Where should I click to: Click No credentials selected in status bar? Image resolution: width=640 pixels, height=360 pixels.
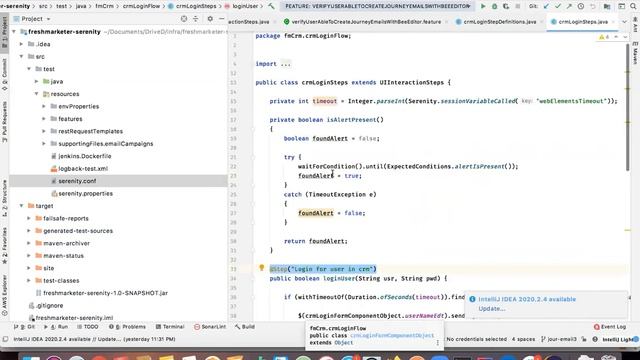click(x=476, y=339)
